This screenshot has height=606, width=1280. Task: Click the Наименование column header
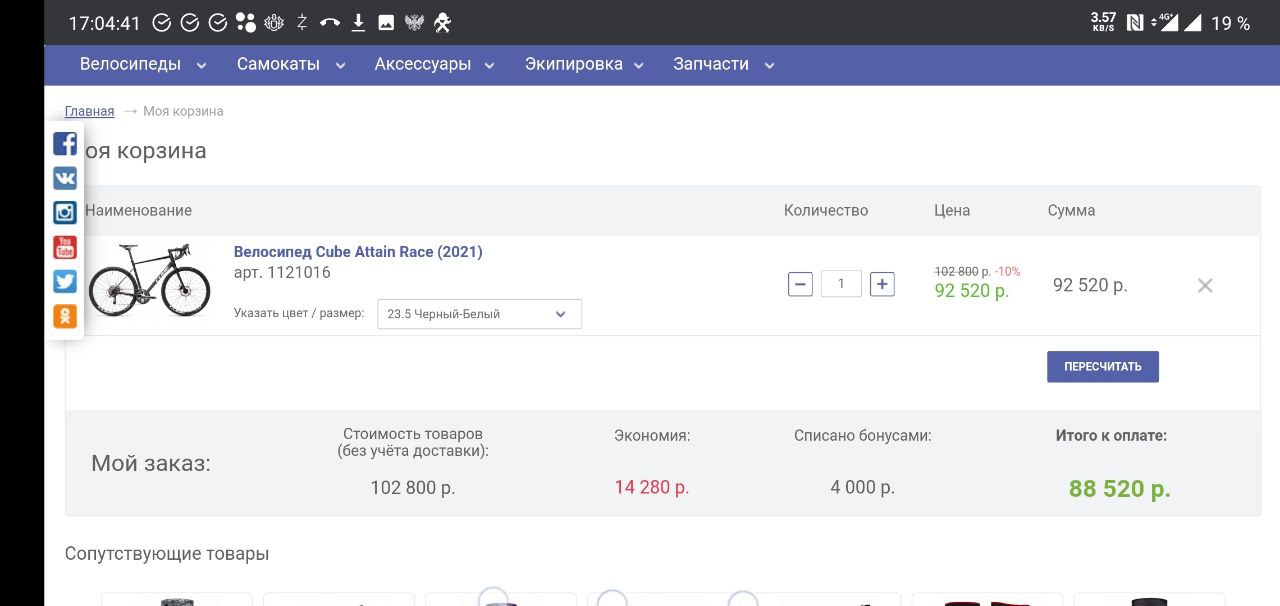[138, 211]
